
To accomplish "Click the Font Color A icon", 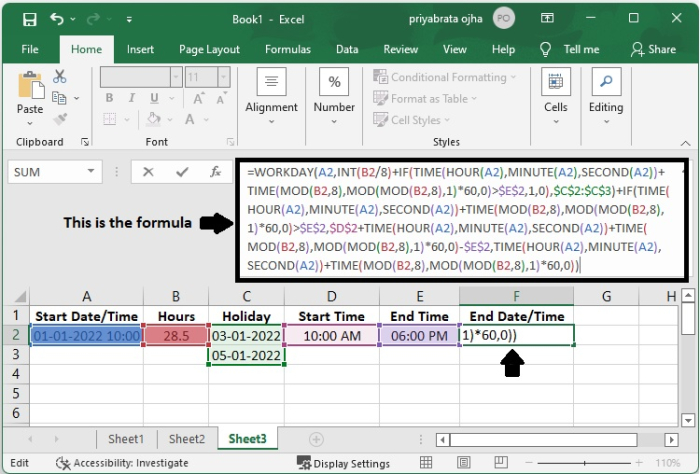I will tap(190, 119).
